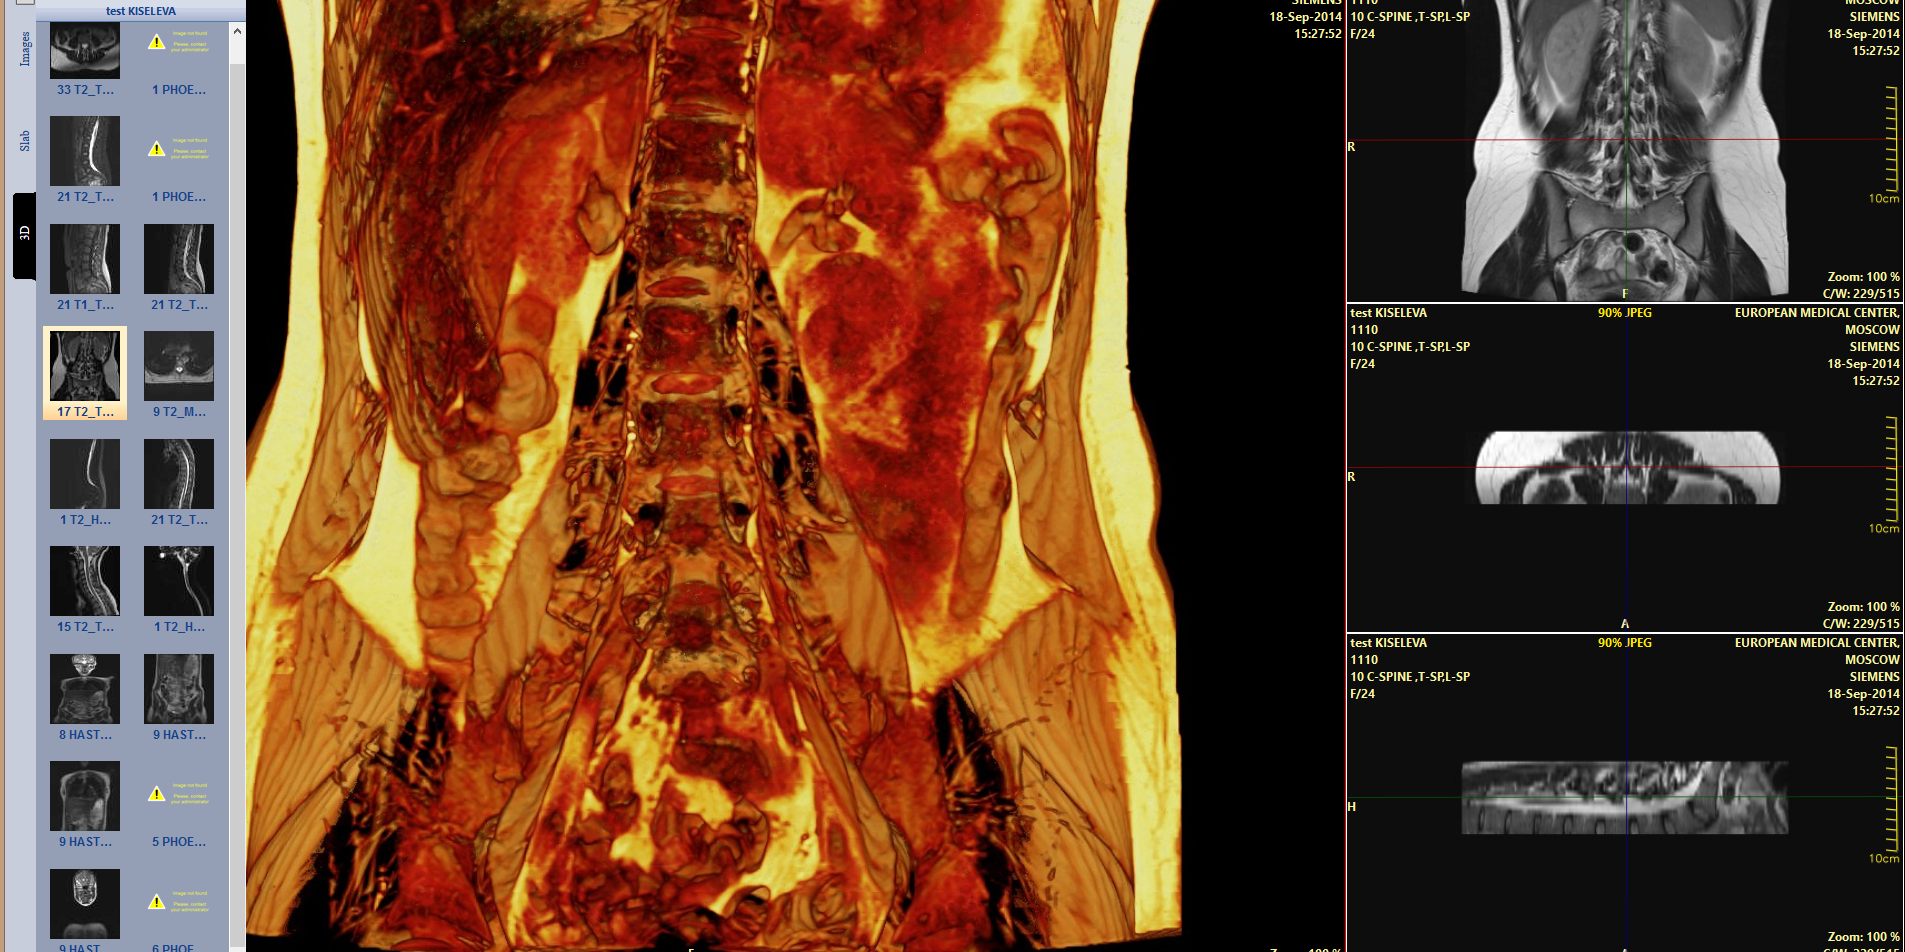Click the 1110 study ID in bottom view

click(1364, 660)
